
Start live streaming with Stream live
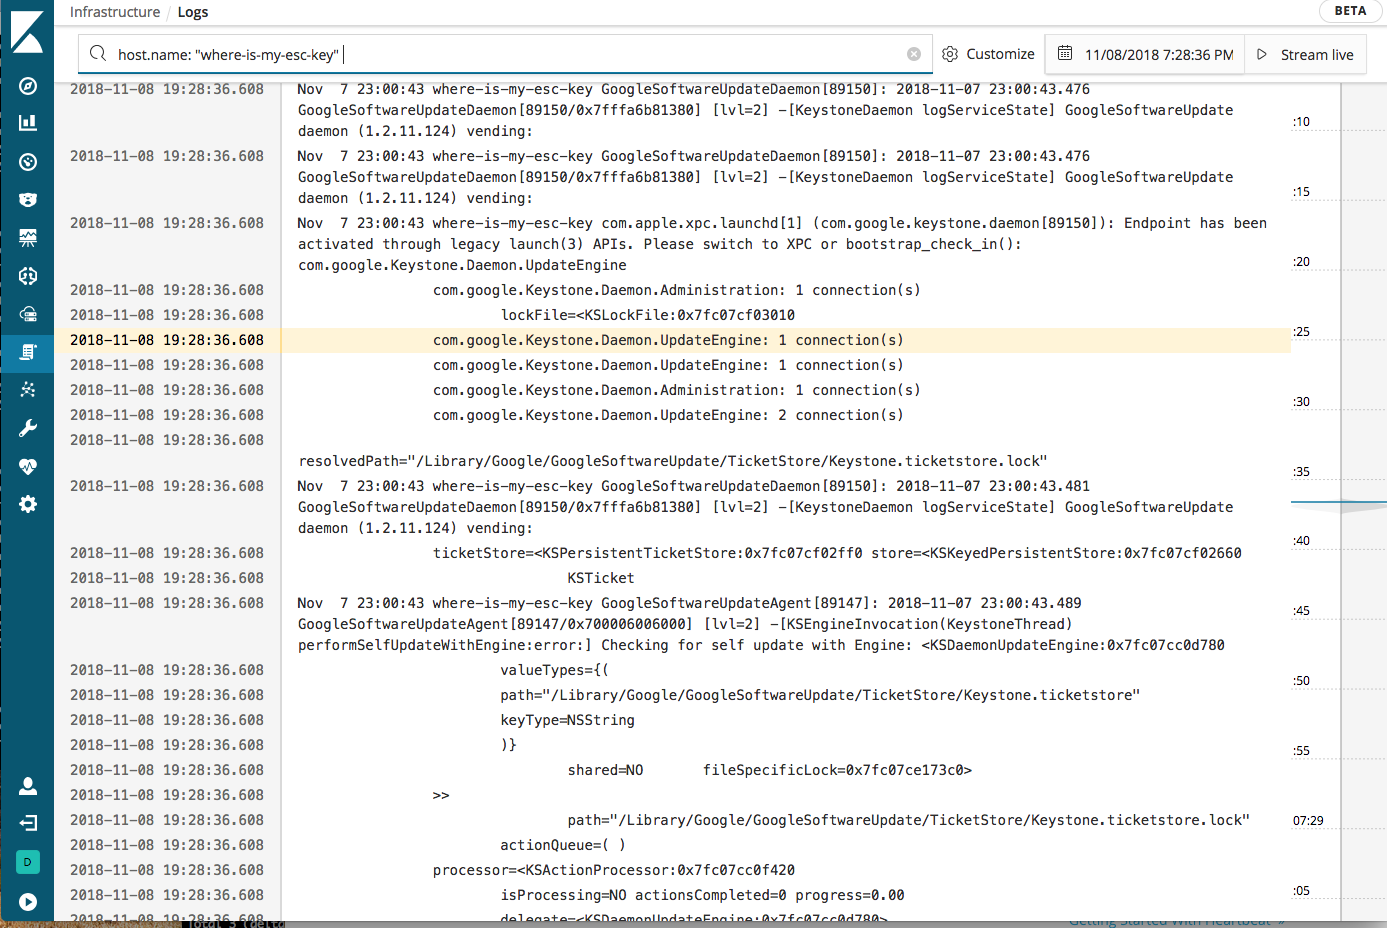(x=1305, y=54)
